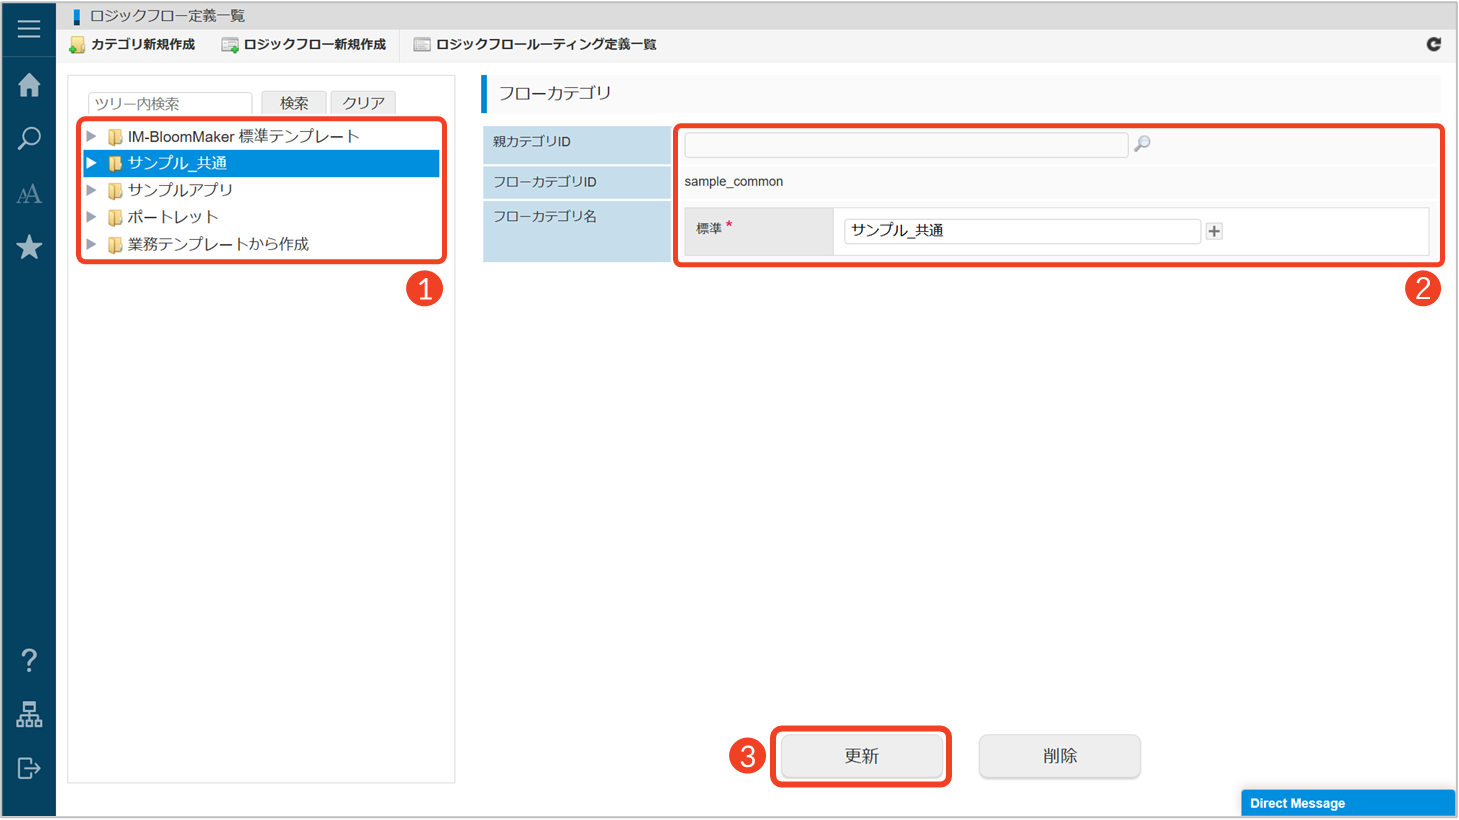
Task: Refresh the page with reload icon
Action: (1433, 44)
